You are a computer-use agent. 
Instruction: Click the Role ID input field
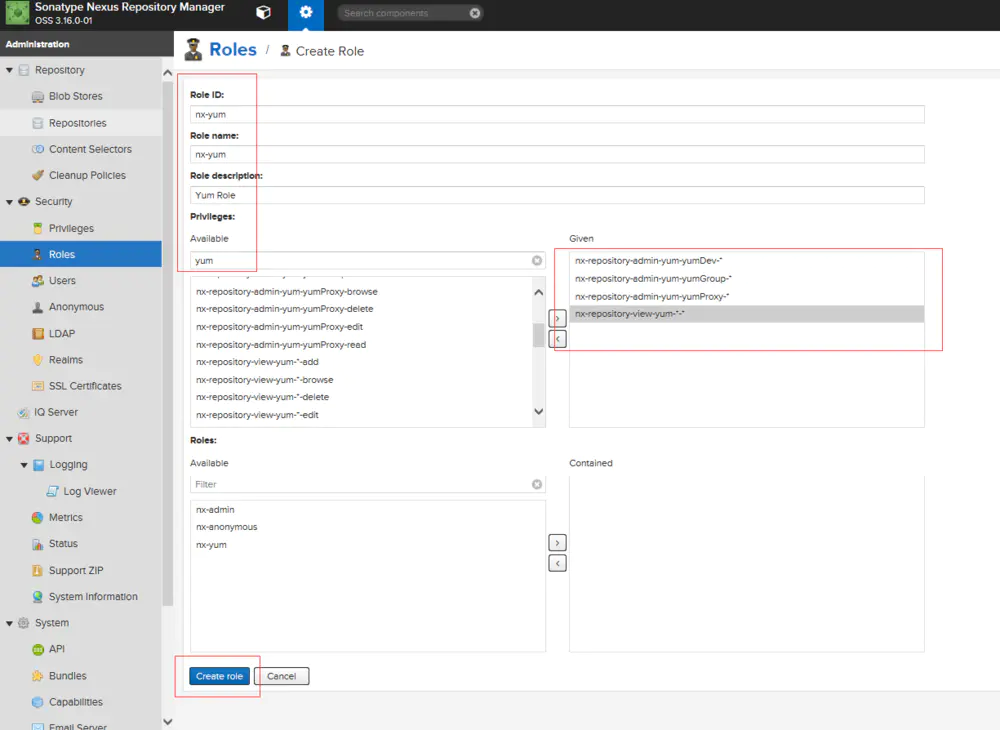pos(557,114)
